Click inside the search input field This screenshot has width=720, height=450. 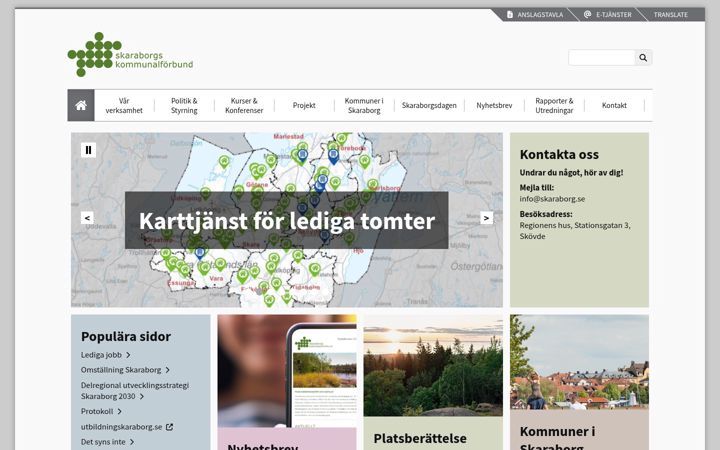(602, 58)
